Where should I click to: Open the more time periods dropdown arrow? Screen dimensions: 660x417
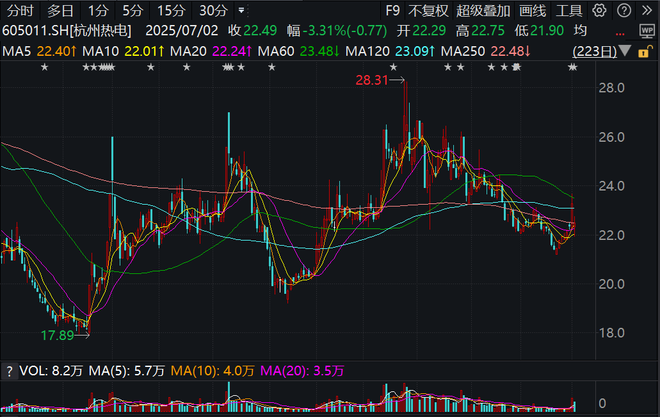[x=240, y=11]
